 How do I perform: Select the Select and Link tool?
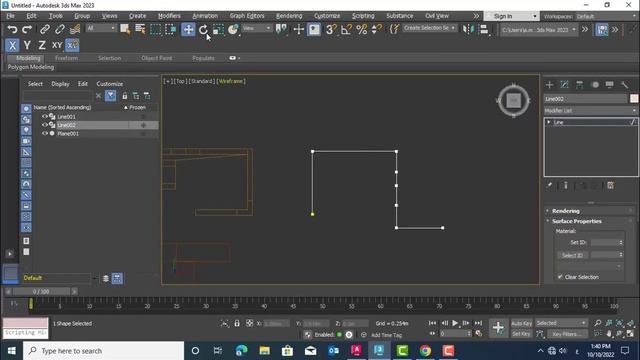tap(45, 29)
